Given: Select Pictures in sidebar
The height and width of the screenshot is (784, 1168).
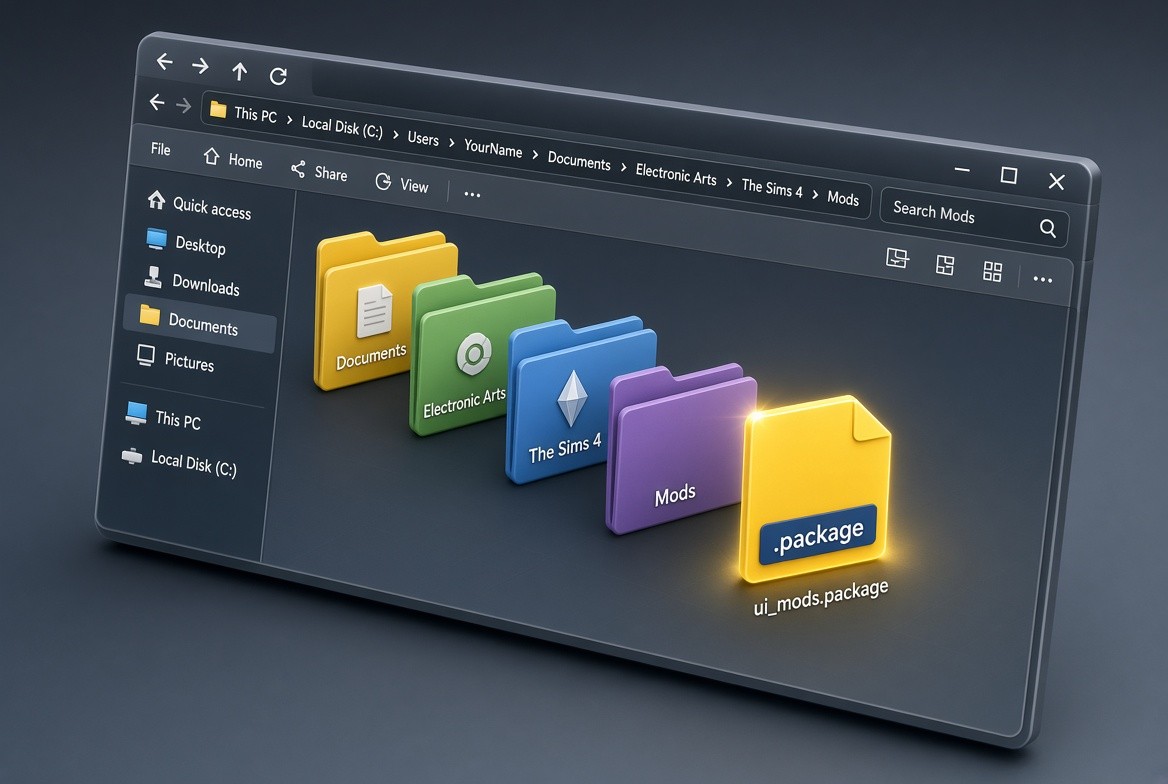Looking at the screenshot, I should click(x=175, y=359).
